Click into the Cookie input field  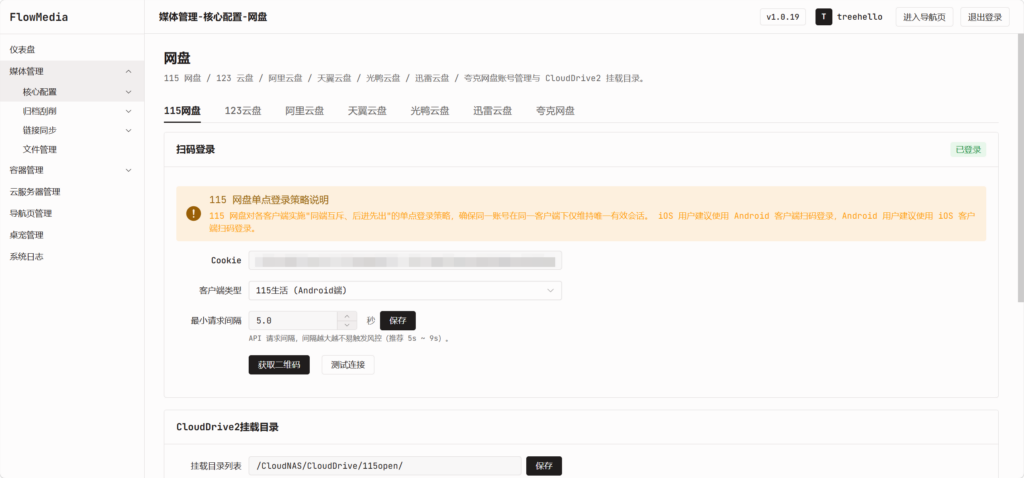(x=405, y=261)
